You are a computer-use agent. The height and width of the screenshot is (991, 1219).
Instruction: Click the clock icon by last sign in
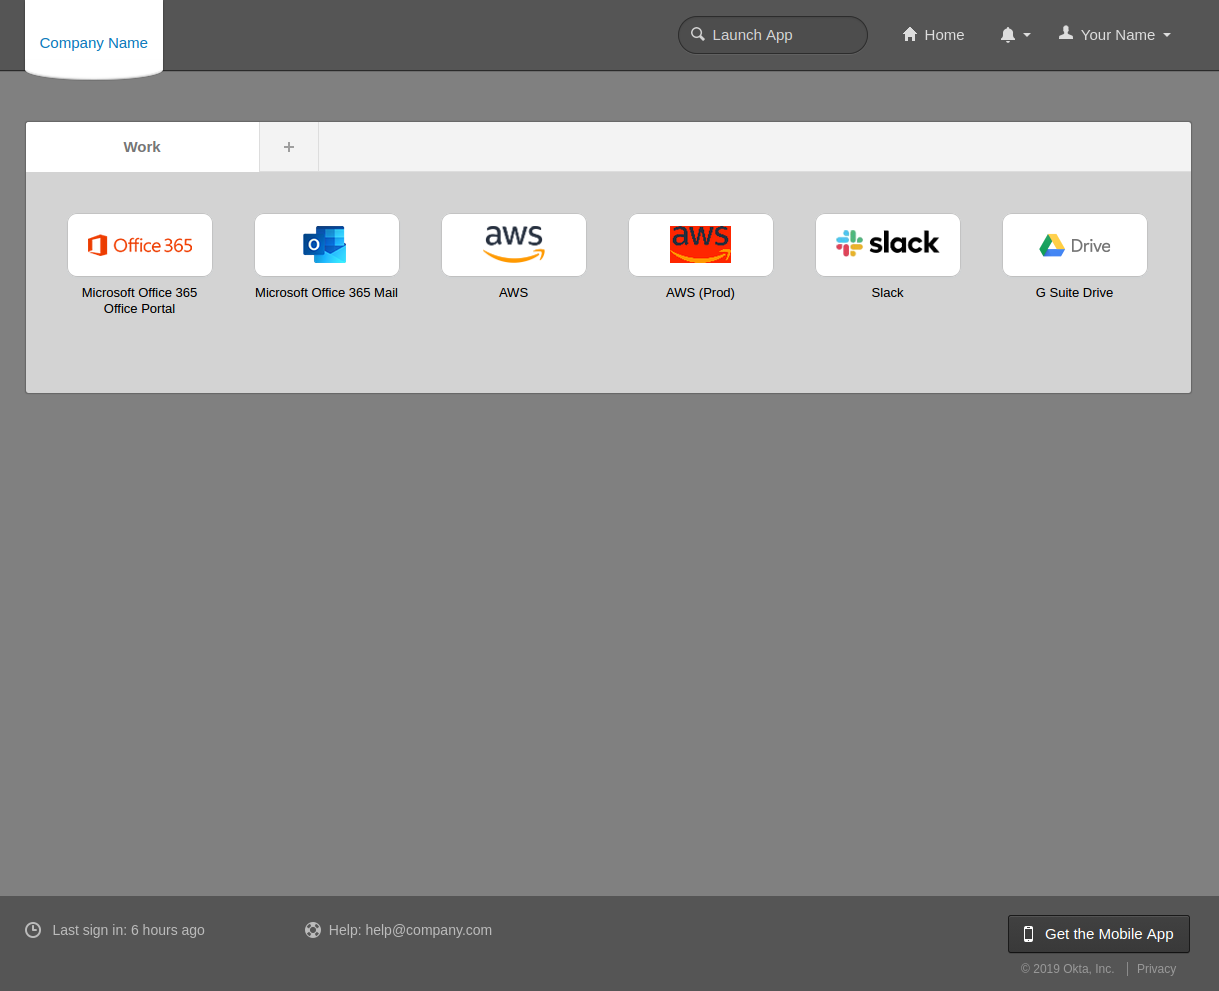(33, 930)
